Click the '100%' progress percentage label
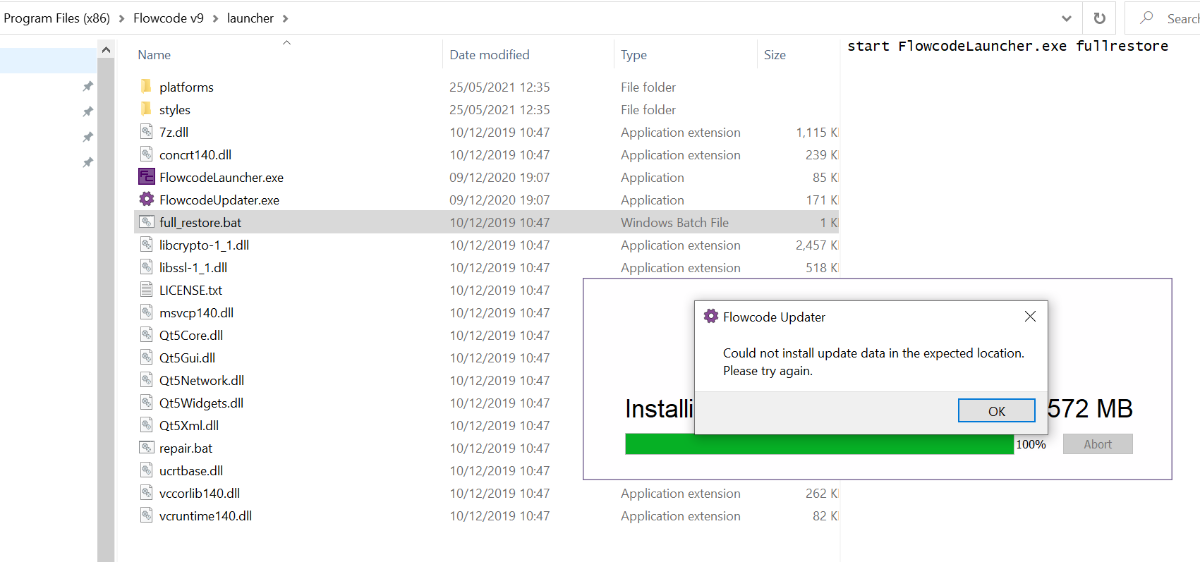1200x562 pixels. [1031, 444]
